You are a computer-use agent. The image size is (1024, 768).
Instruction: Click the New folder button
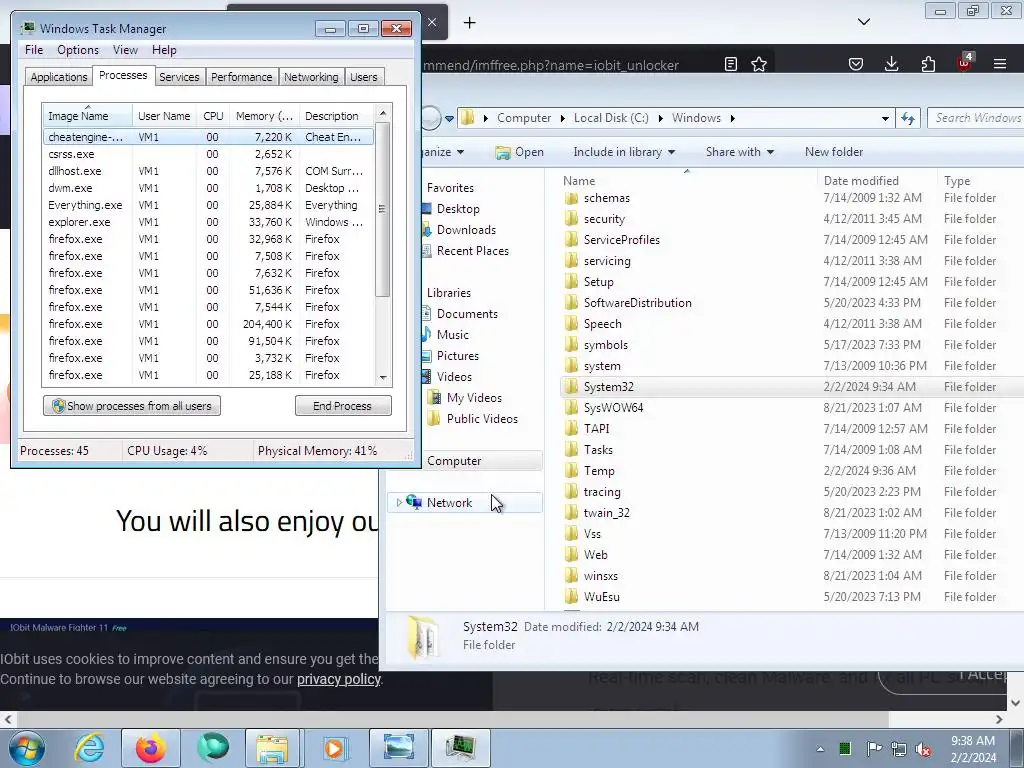point(833,152)
